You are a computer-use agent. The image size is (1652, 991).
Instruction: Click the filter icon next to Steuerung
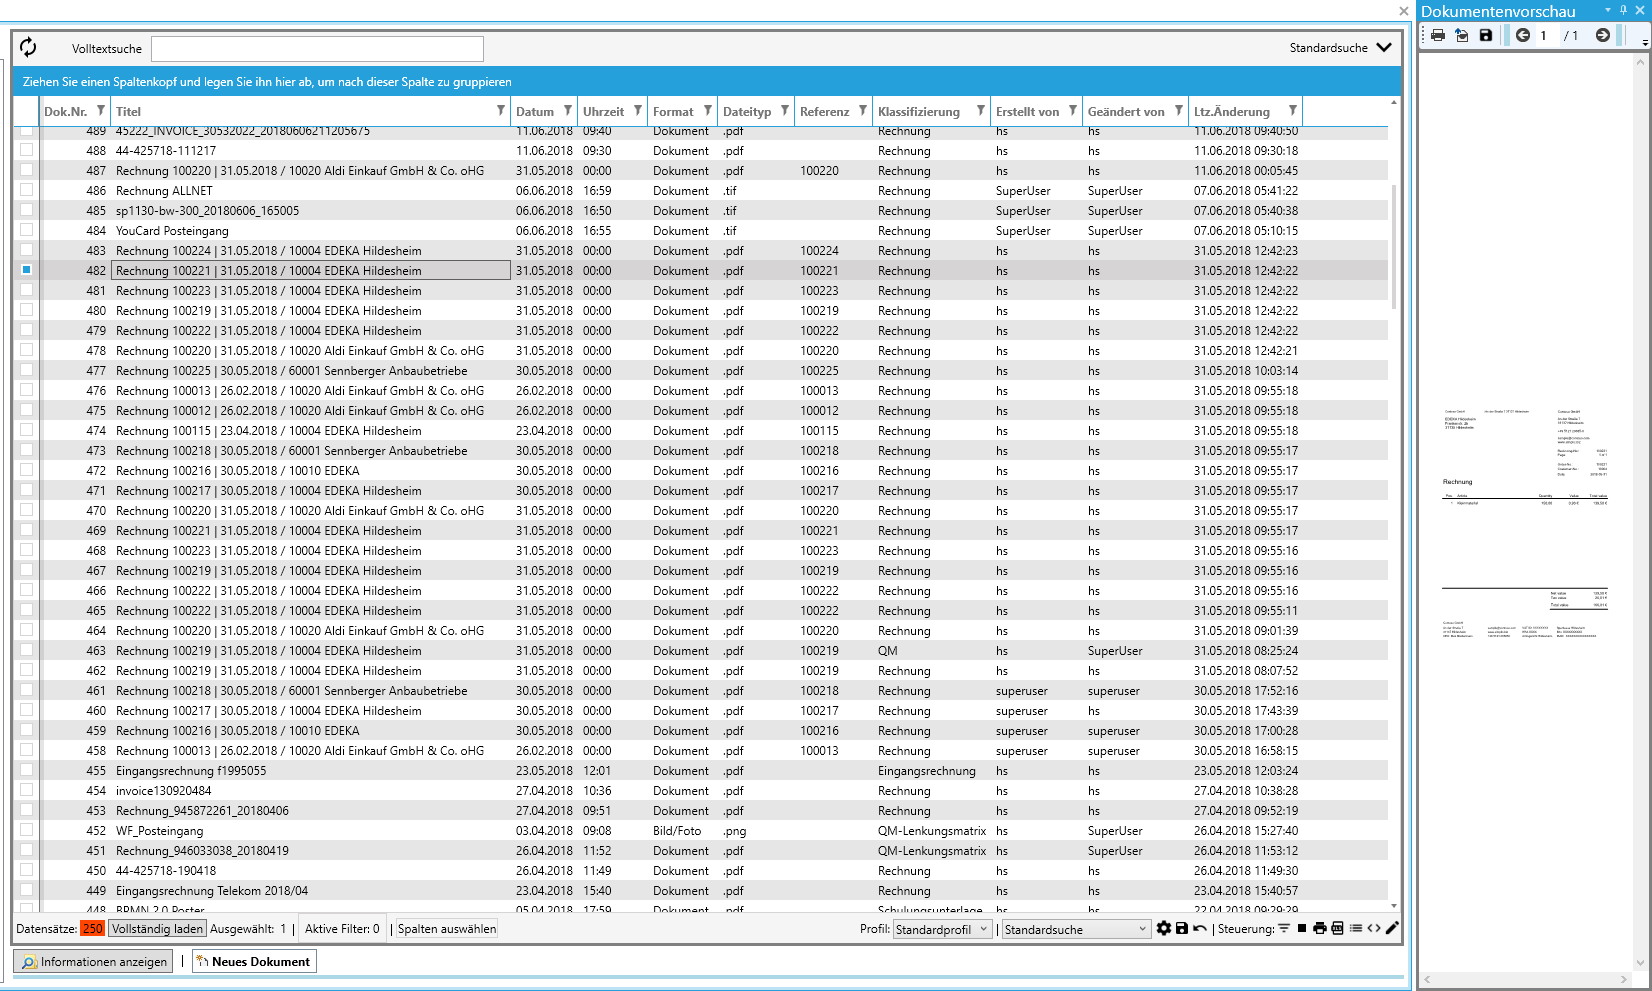click(1284, 928)
